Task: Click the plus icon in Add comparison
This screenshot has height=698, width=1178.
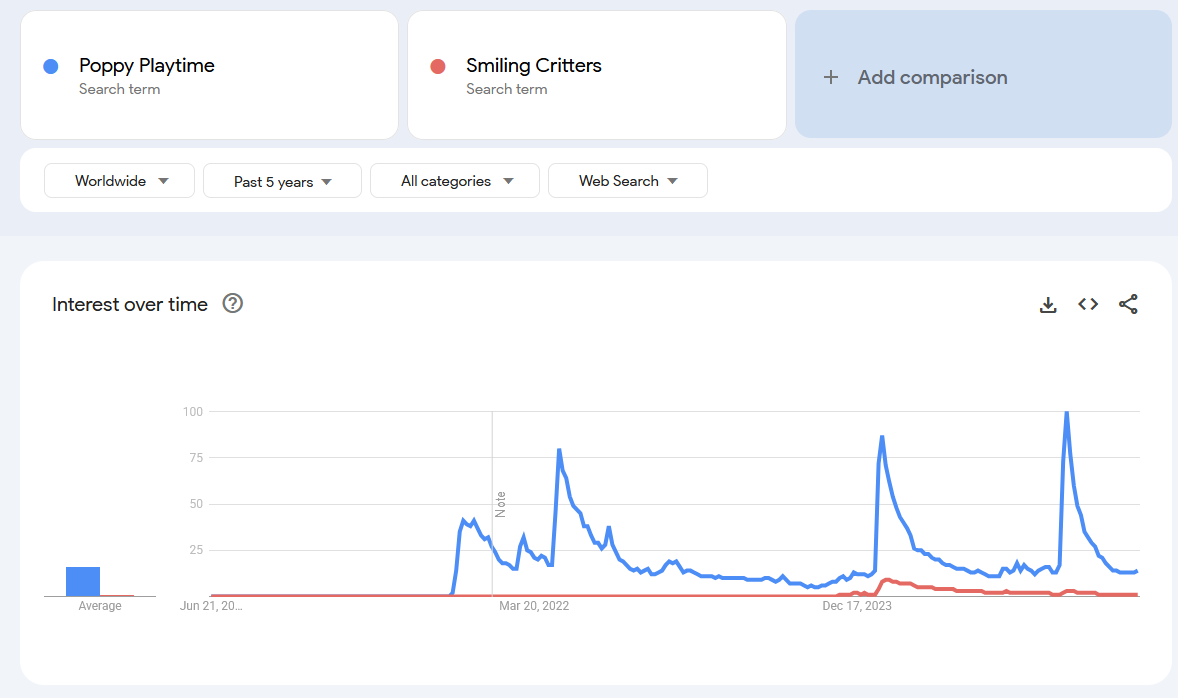Action: (830, 77)
